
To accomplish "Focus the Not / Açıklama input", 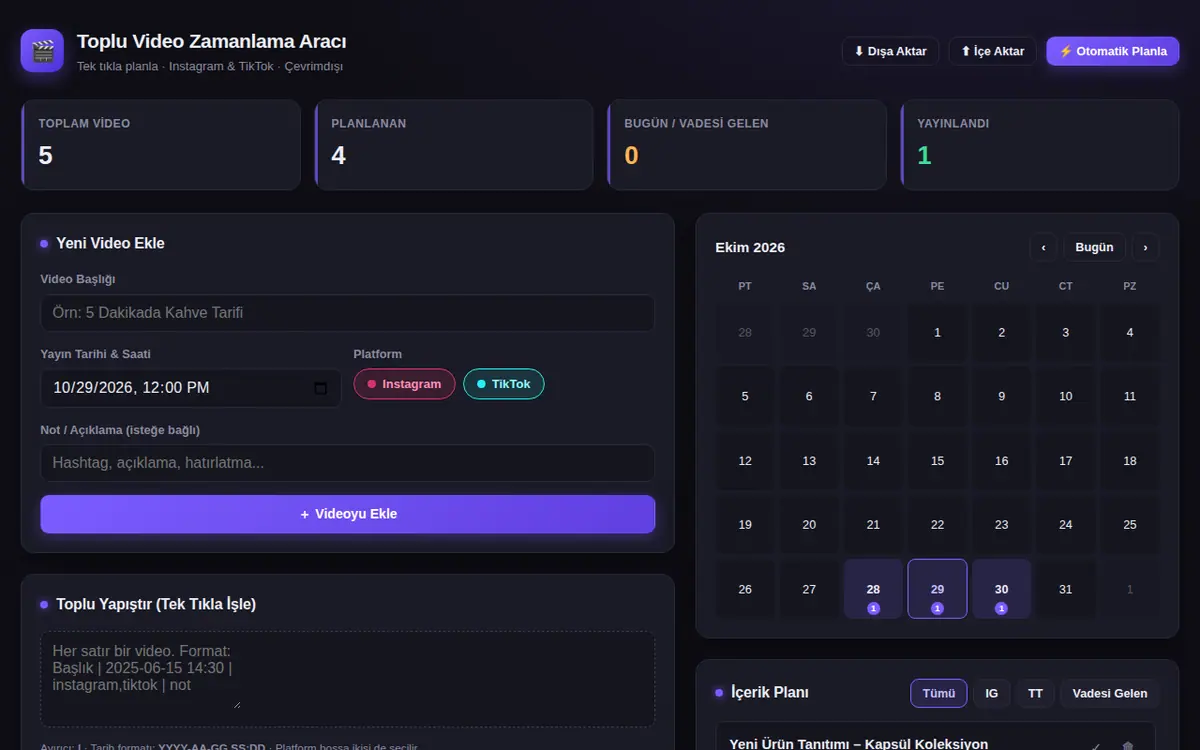I will pyautogui.click(x=348, y=463).
